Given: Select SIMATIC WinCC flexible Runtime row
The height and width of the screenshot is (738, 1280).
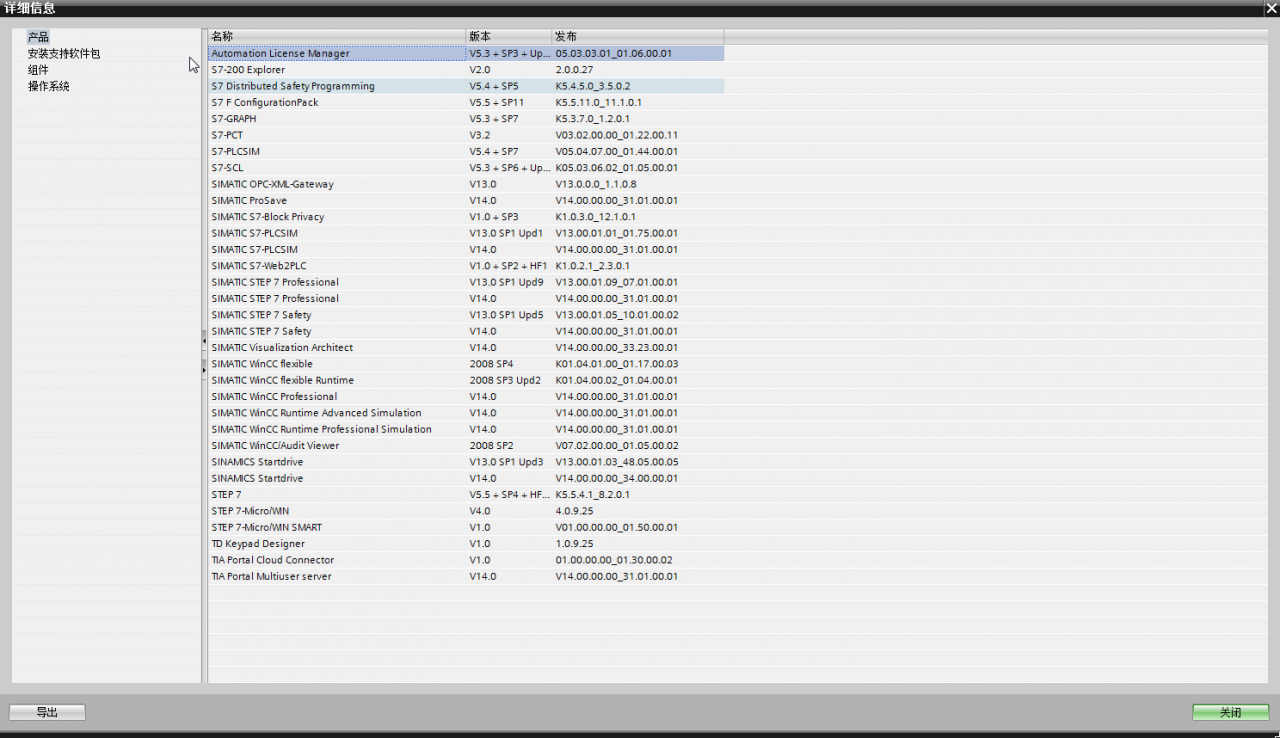Looking at the screenshot, I should point(466,380).
